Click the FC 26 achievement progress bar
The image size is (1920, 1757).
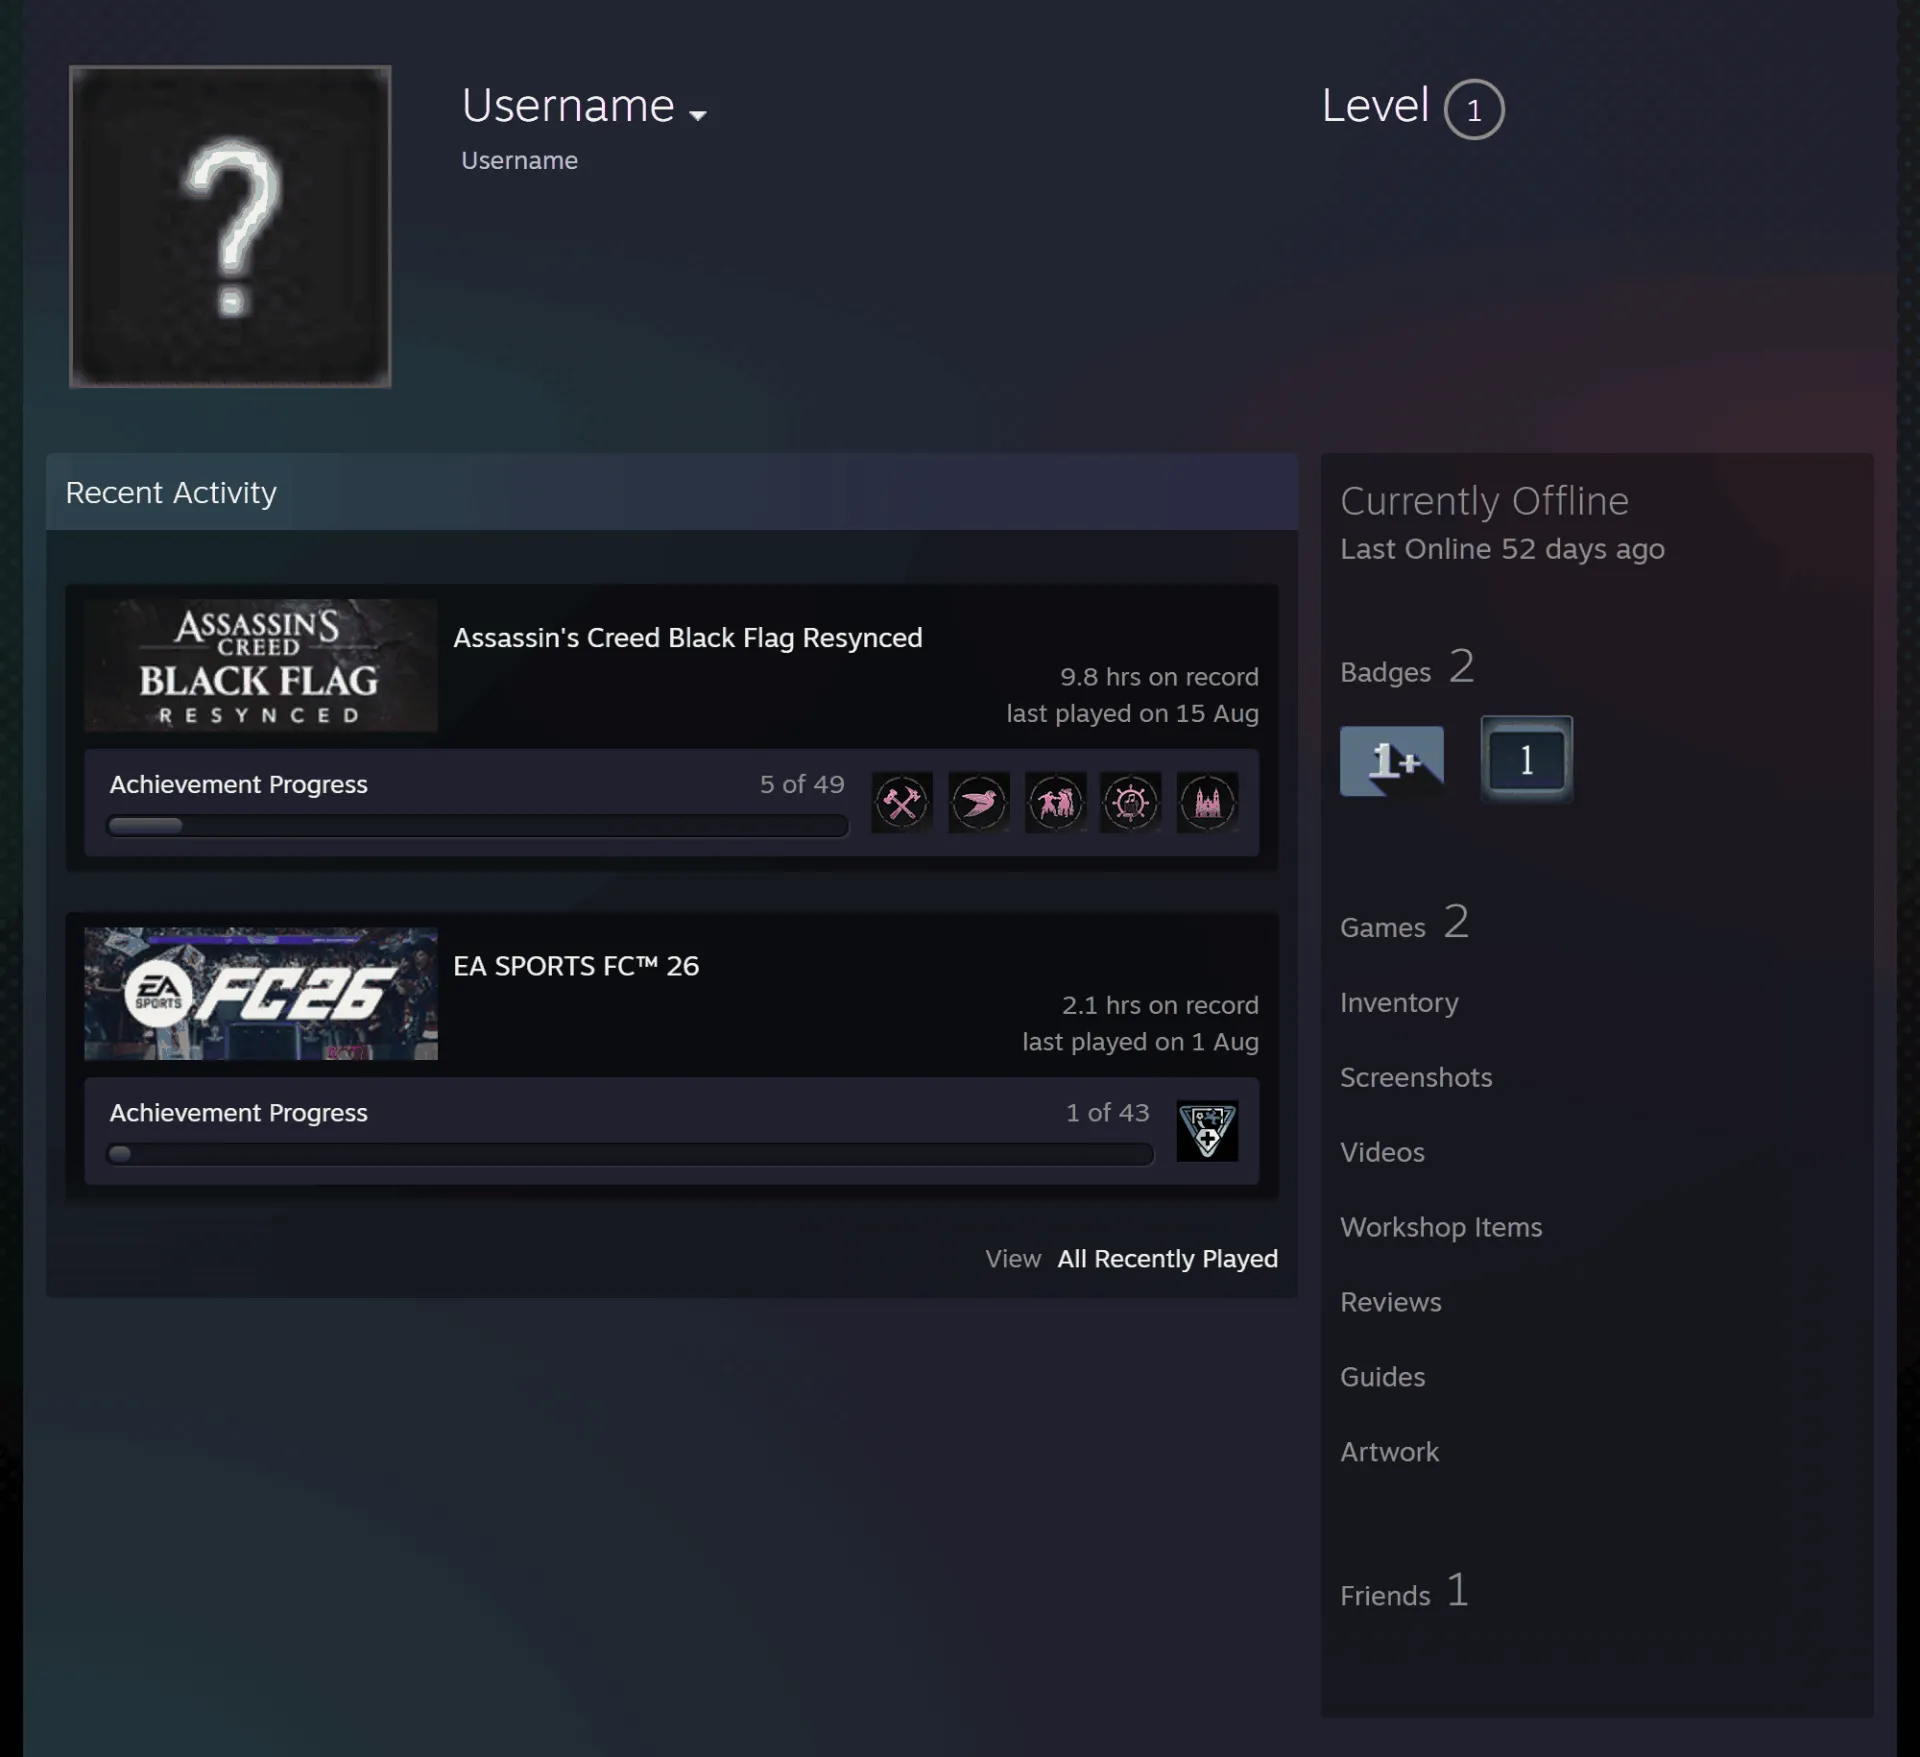[x=631, y=1154]
